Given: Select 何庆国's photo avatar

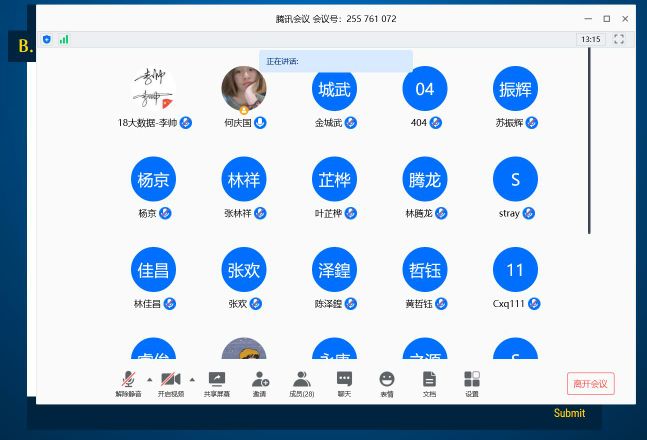Looking at the screenshot, I should (x=243, y=89).
